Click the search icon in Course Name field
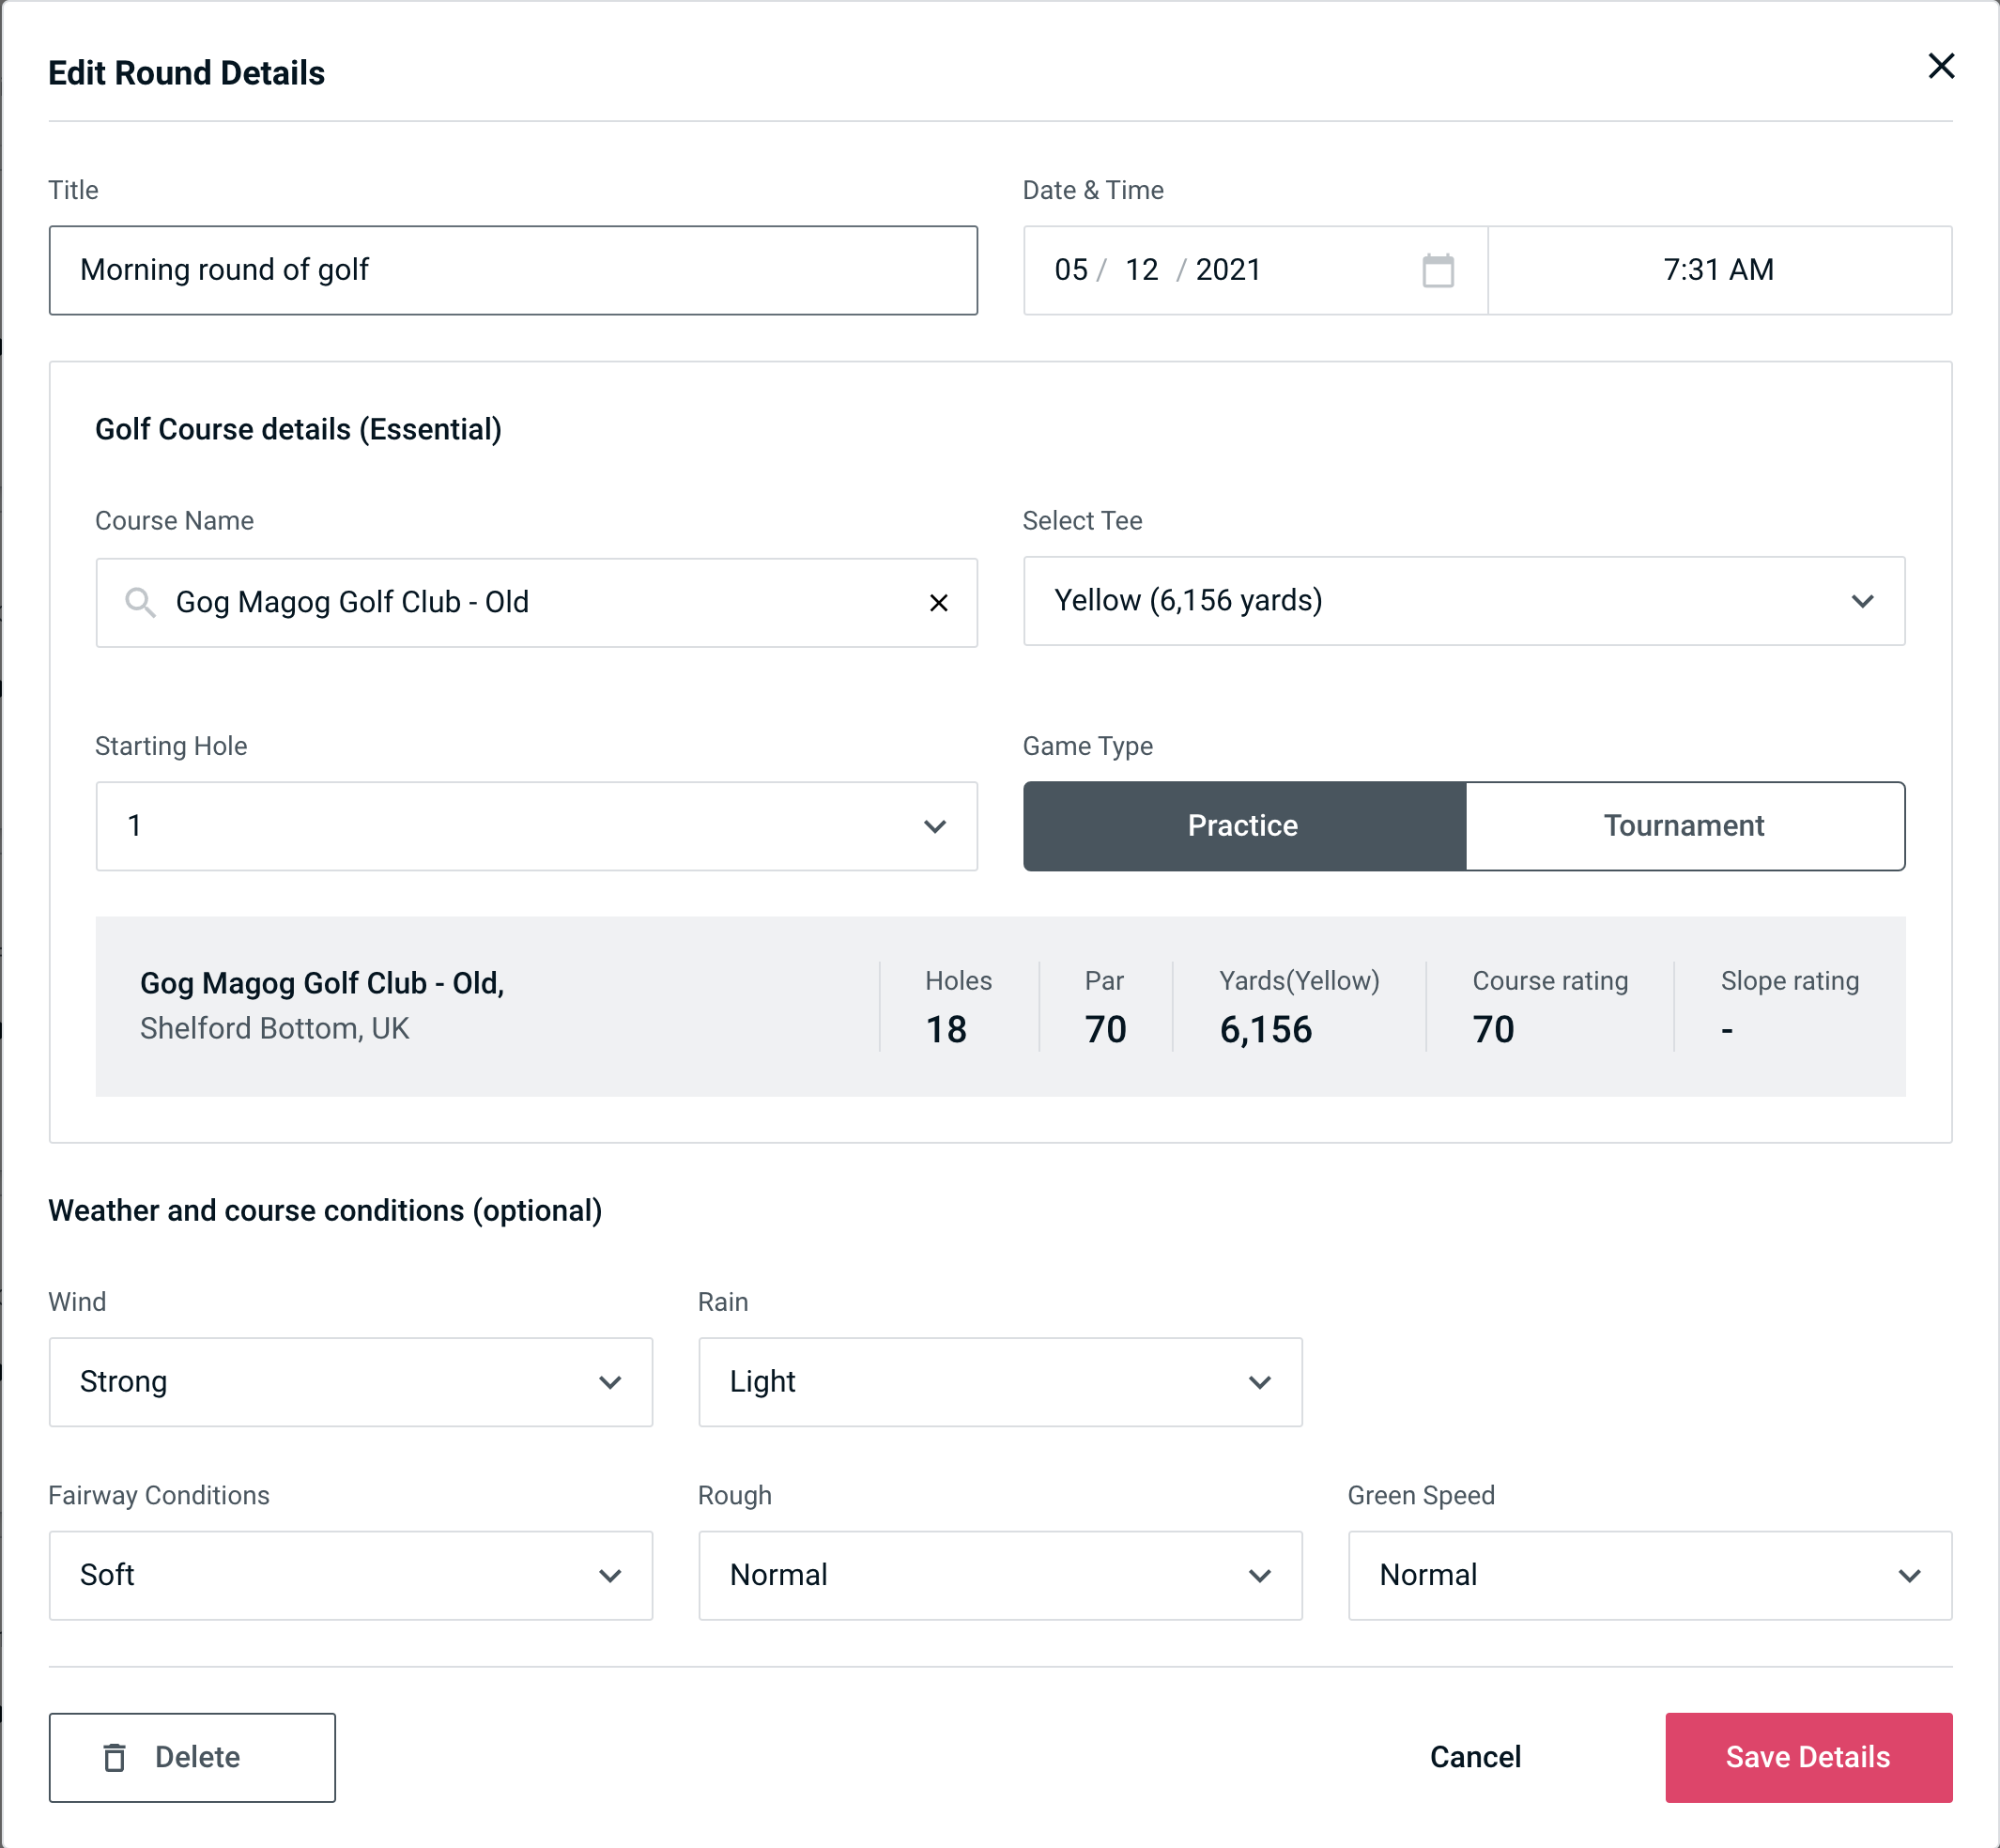Screen dimensions: 2000x1848 (139, 603)
